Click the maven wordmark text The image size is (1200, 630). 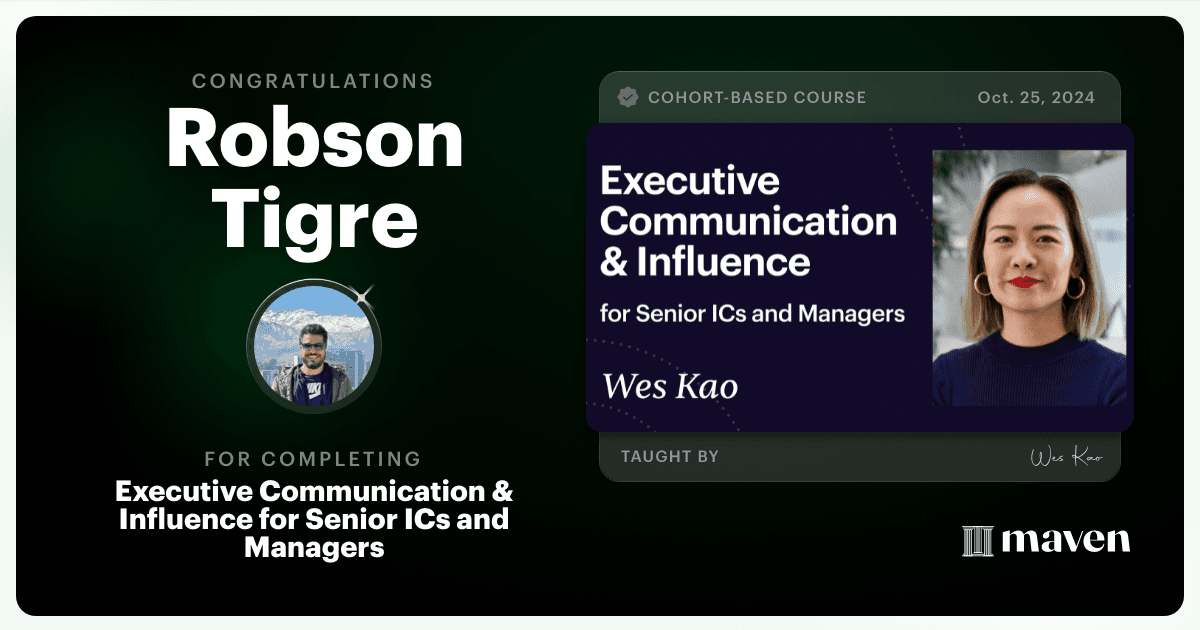tap(1066, 541)
